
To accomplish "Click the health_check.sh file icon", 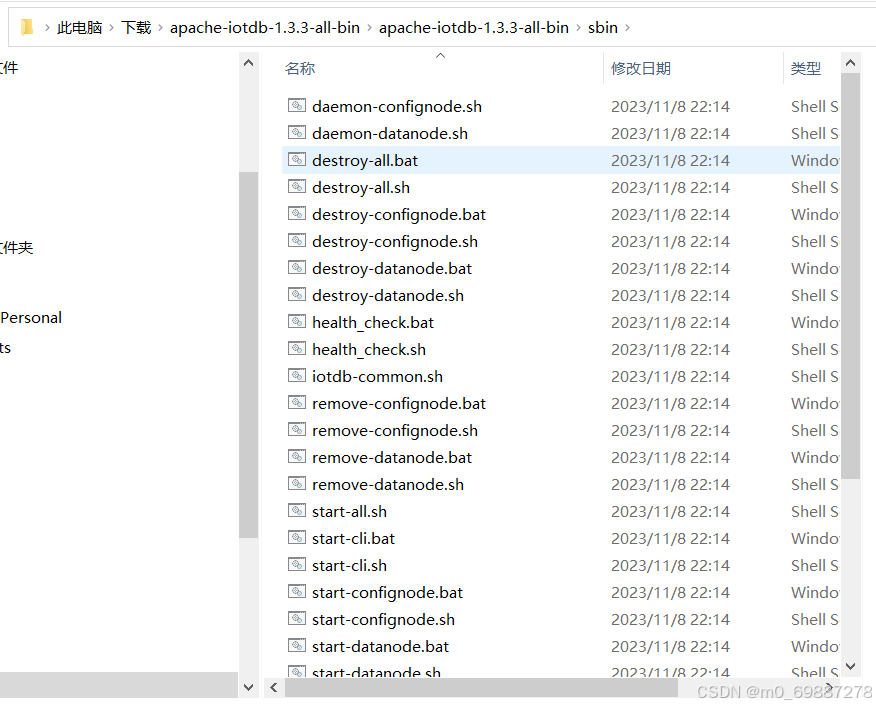I will click(296, 348).
